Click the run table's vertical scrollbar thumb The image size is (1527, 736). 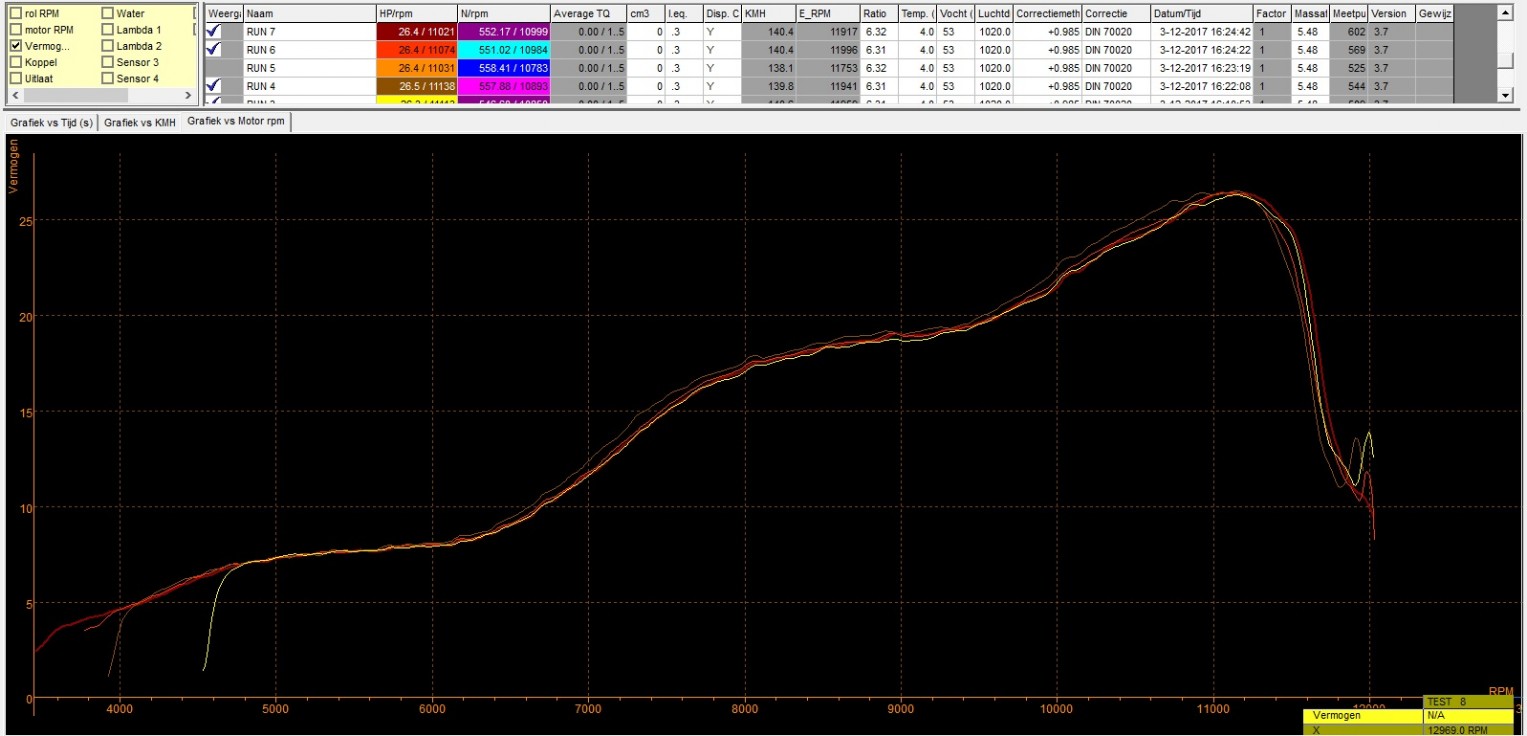(1507, 59)
